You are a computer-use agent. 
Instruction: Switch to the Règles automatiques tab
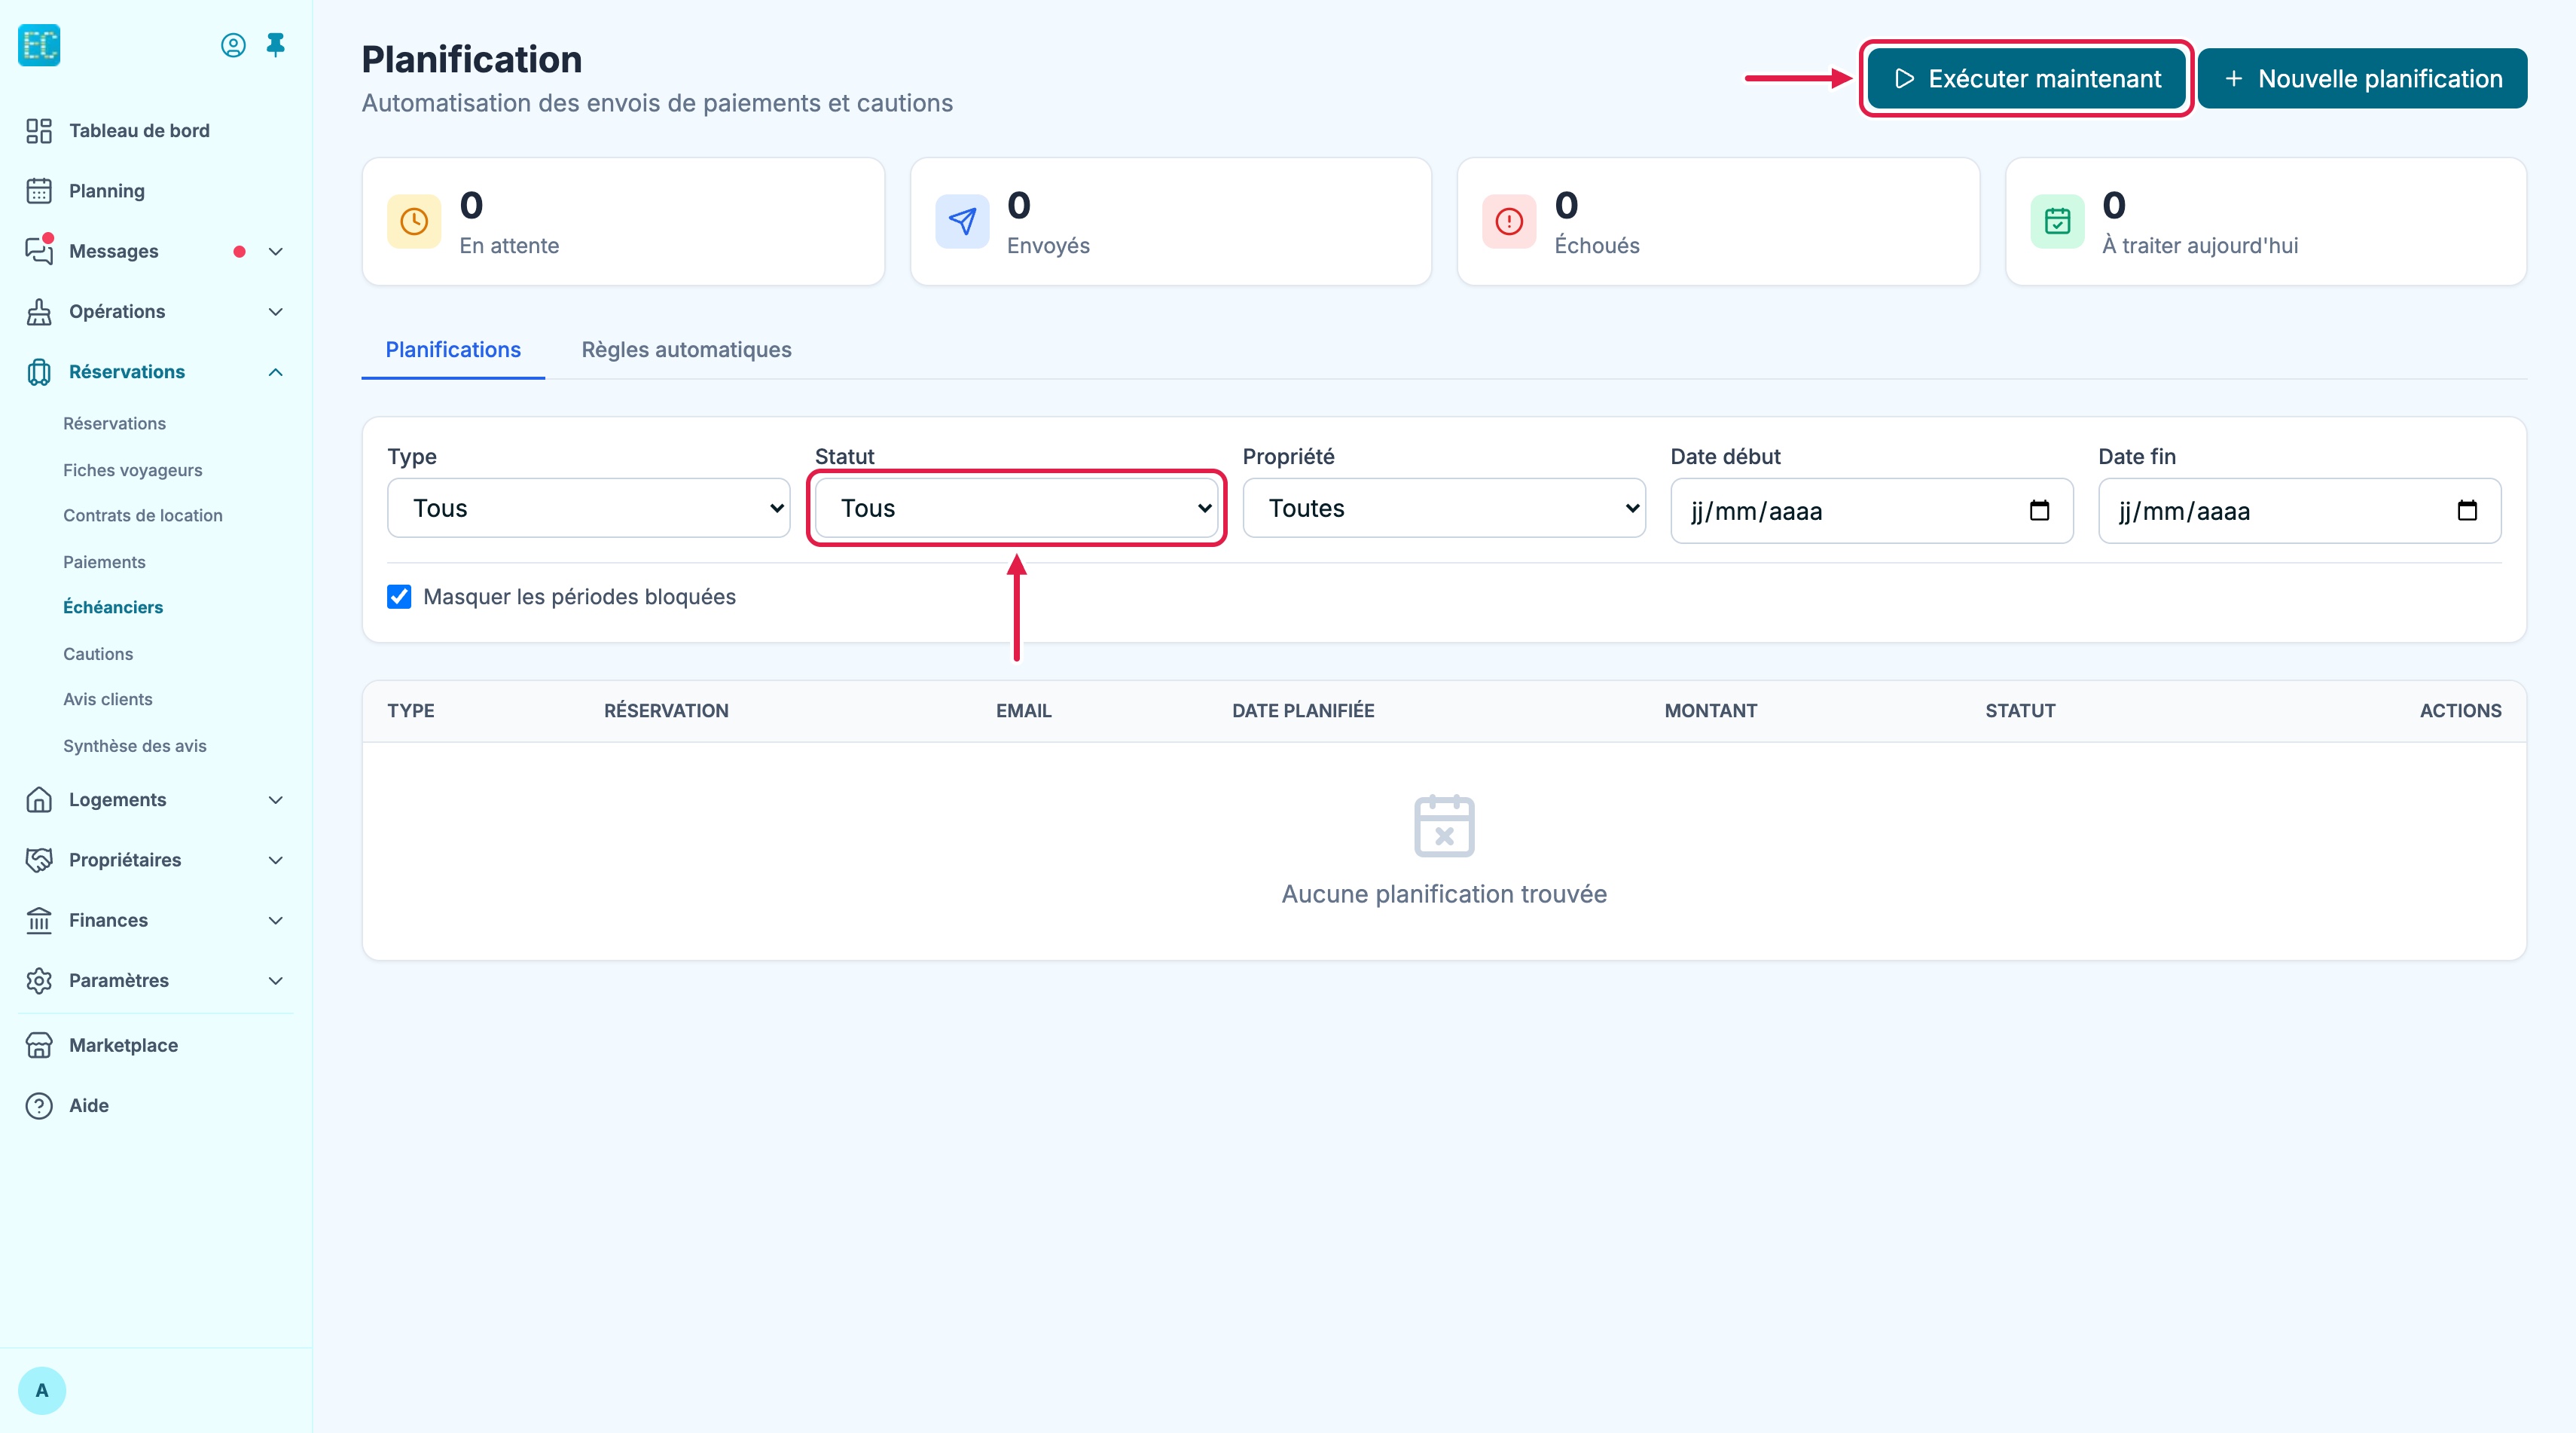[686, 350]
